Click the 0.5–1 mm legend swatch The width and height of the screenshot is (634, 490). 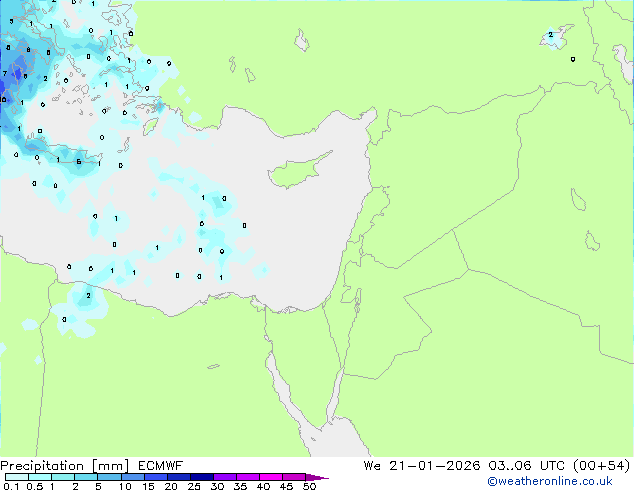40,477
